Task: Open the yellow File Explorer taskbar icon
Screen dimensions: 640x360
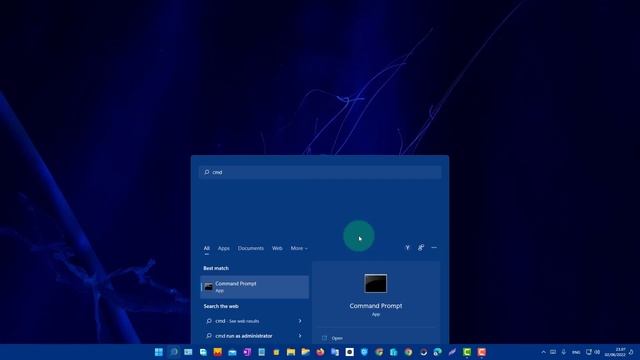Action: tap(291, 352)
